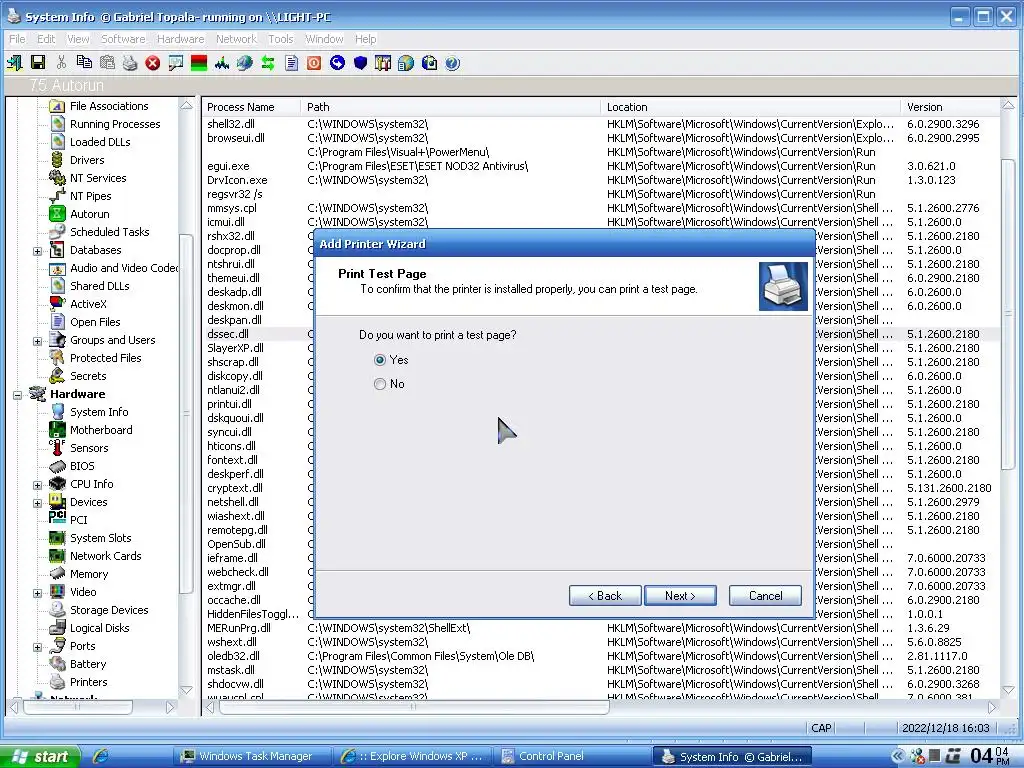The image size is (1024, 768).
Task: Click the red and green bars toolbar icon
Action: pyautogui.click(x=199, y=63)
